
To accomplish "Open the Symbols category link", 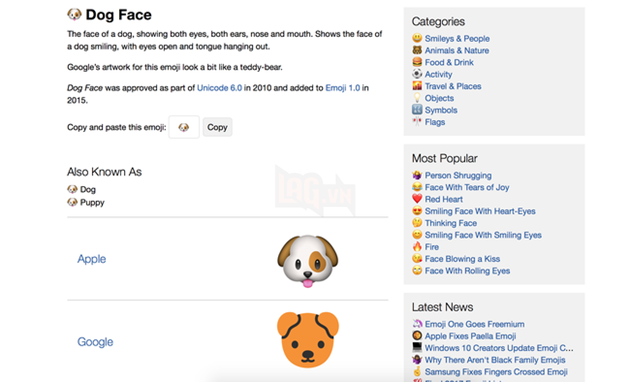I will click(441, 110).
